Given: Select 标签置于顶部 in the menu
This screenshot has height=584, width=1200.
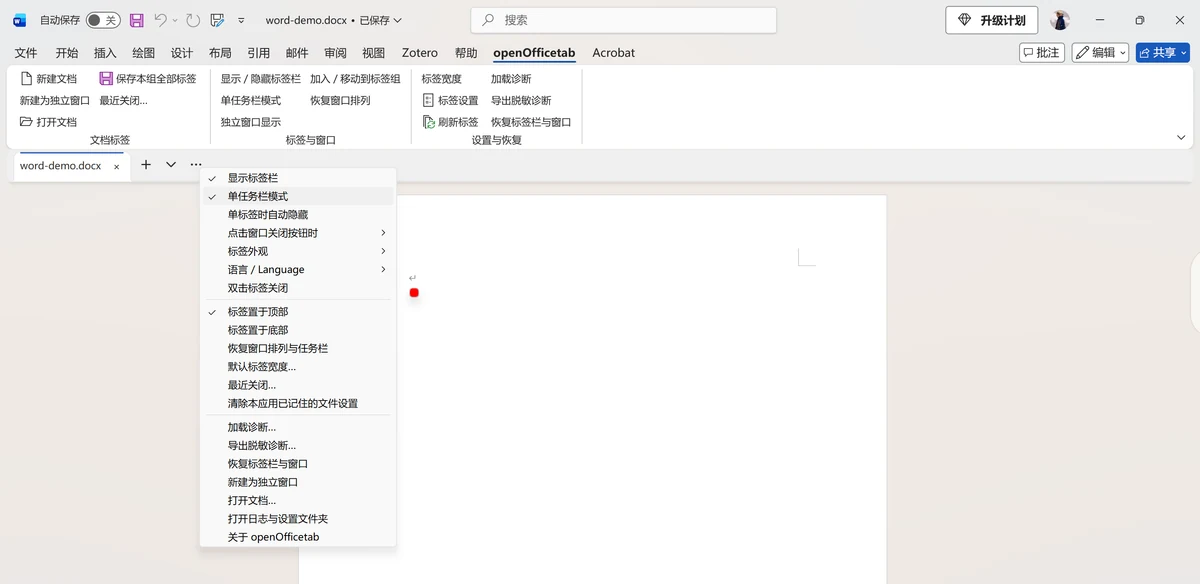Looking at the screenshot, I should [298, 312].
